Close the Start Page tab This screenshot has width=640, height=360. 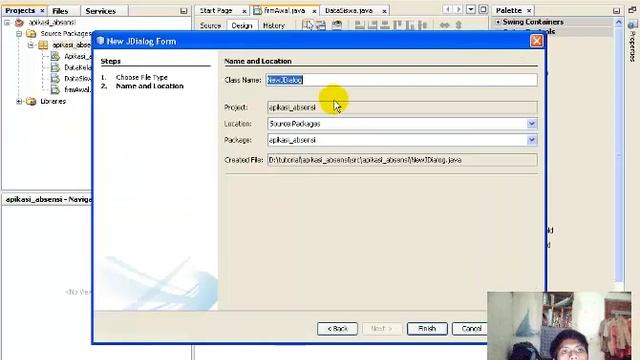244,11
